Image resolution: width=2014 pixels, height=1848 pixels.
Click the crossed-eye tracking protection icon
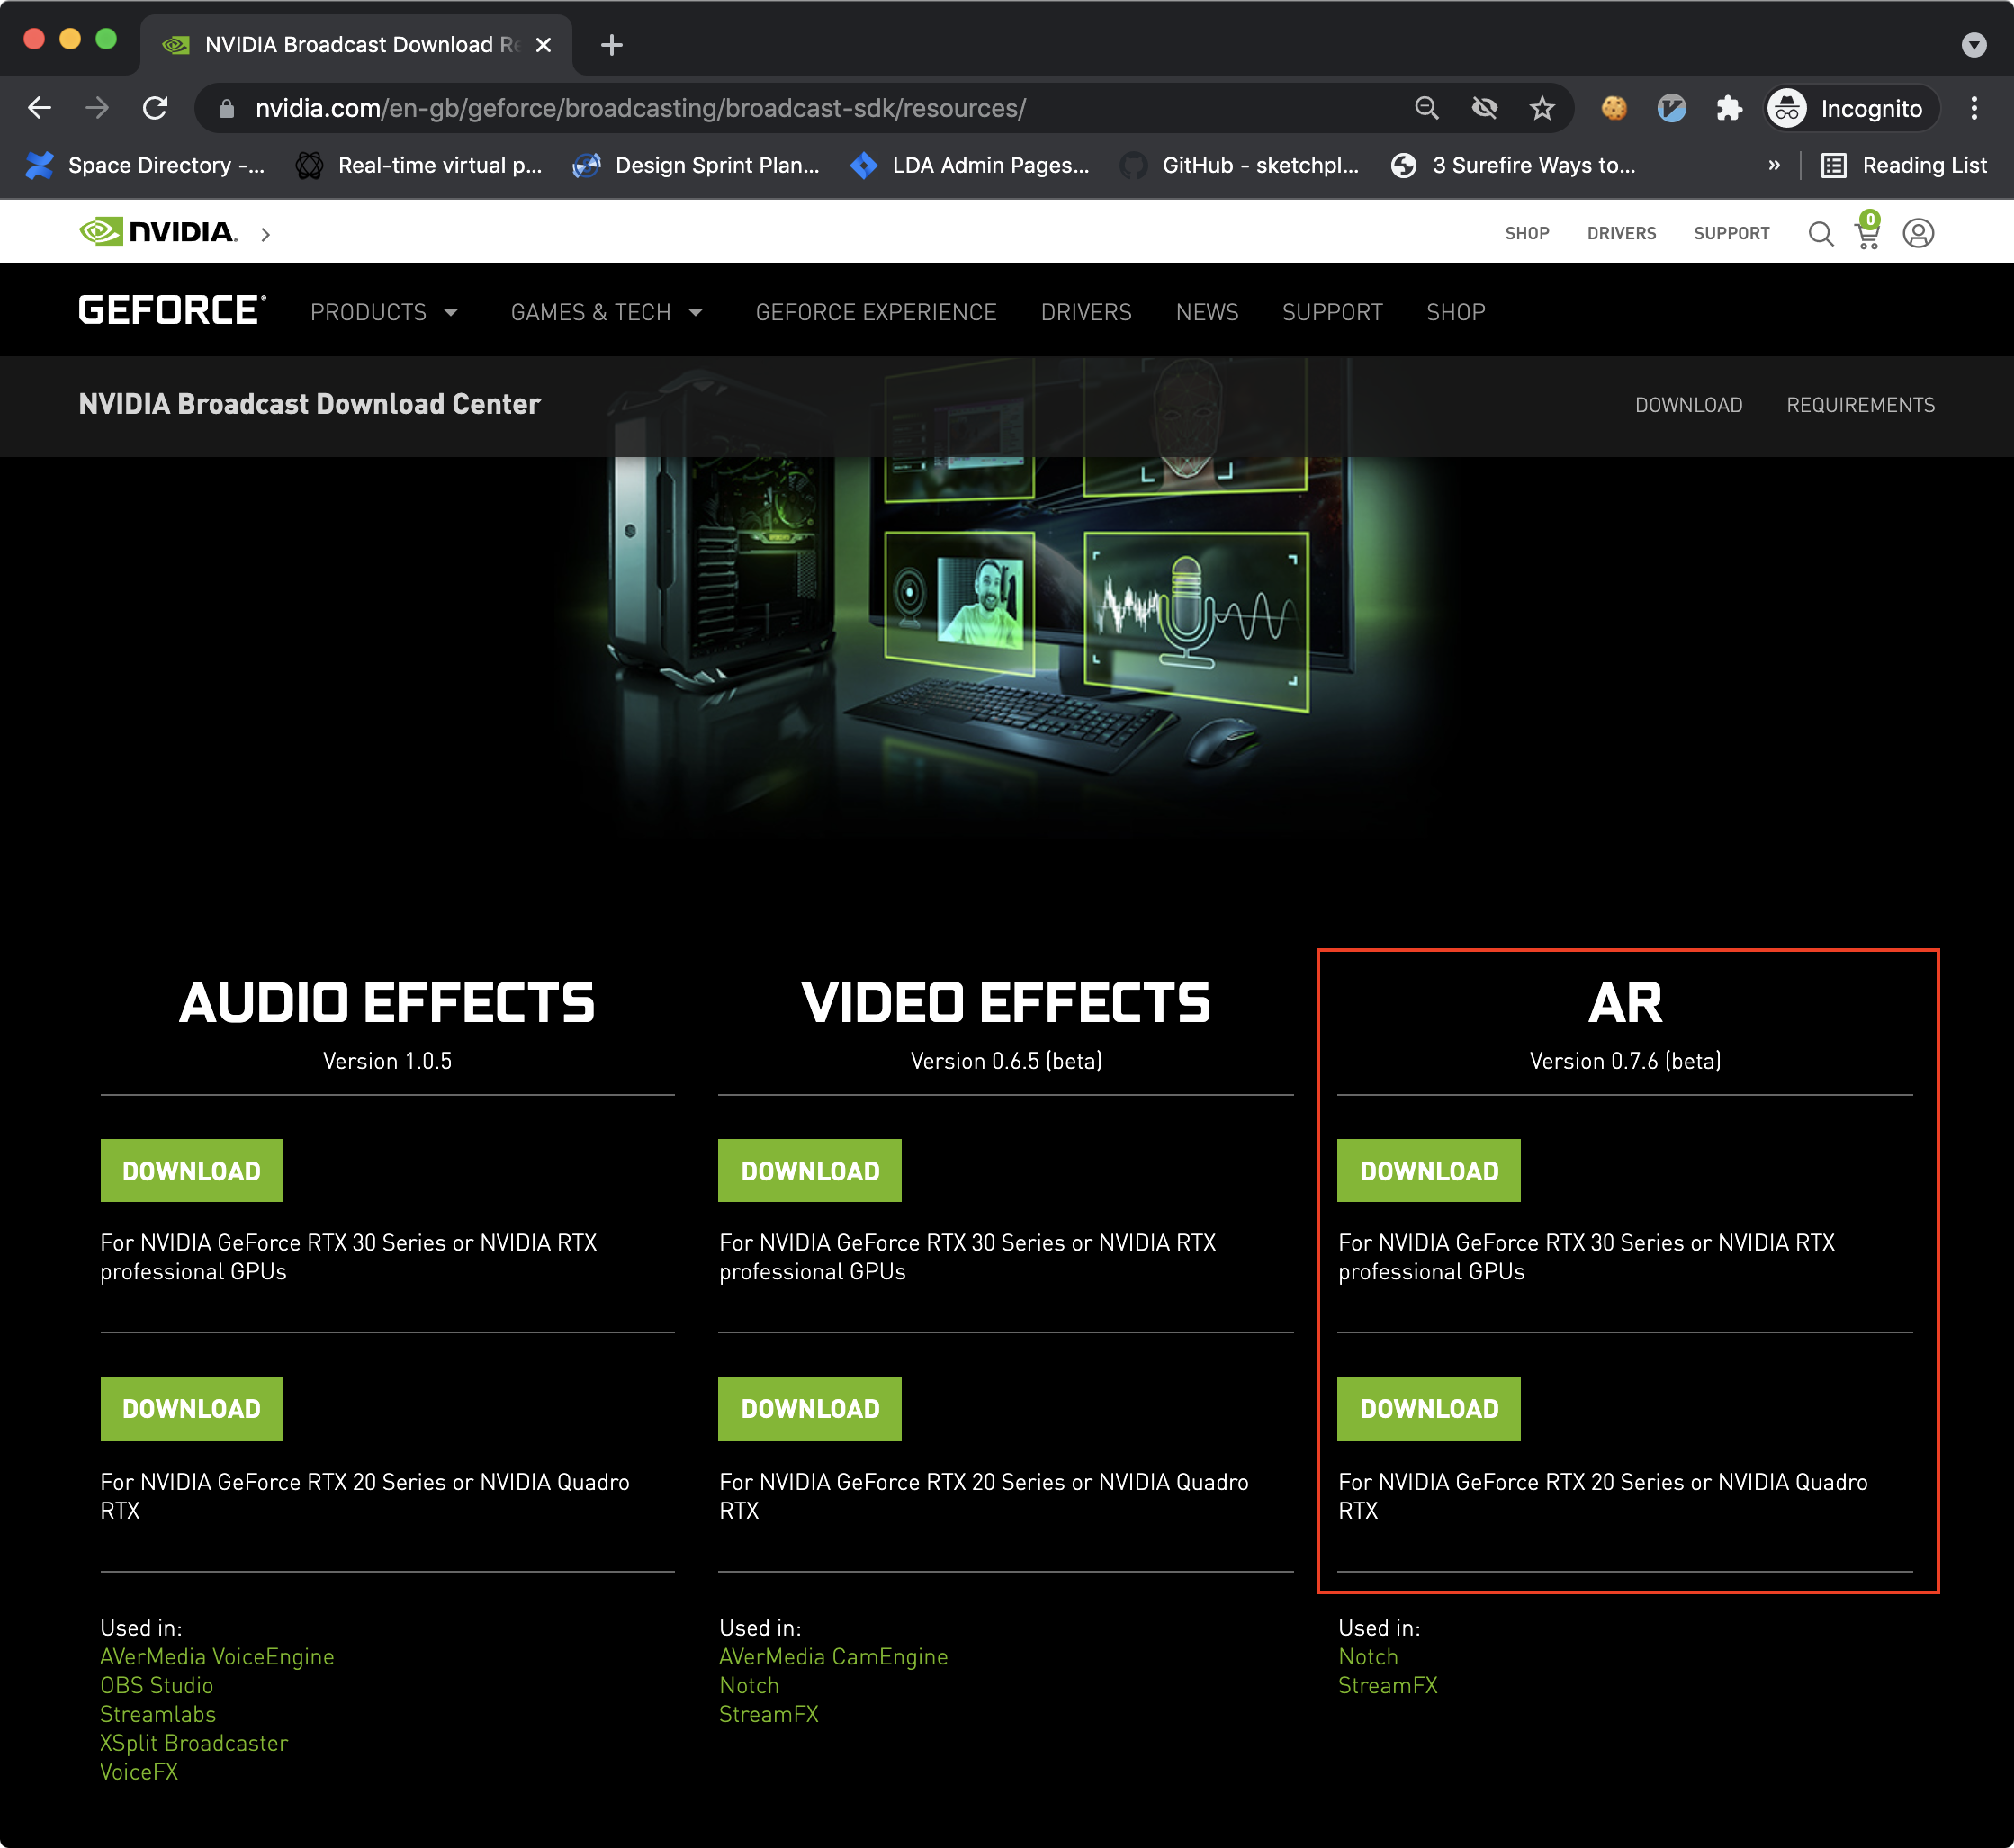tap(1485, 108)
